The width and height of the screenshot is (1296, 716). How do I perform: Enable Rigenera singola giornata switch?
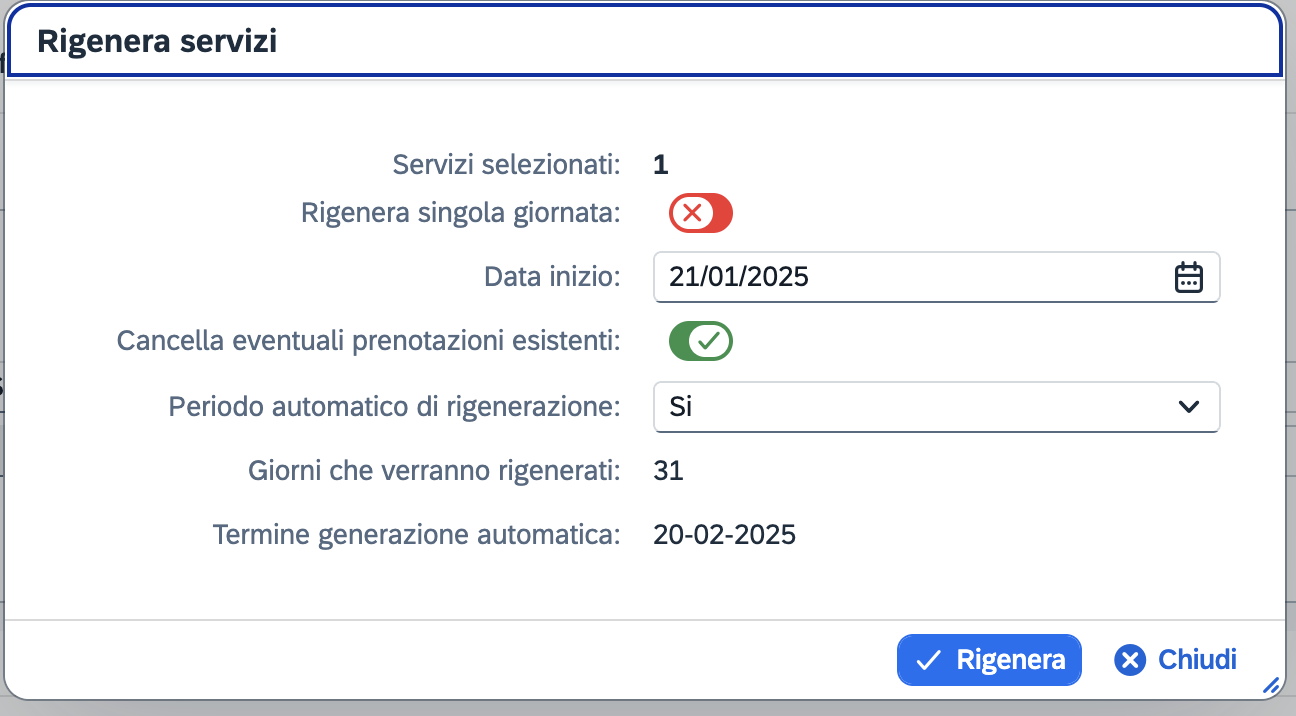(x=701, y=213)
